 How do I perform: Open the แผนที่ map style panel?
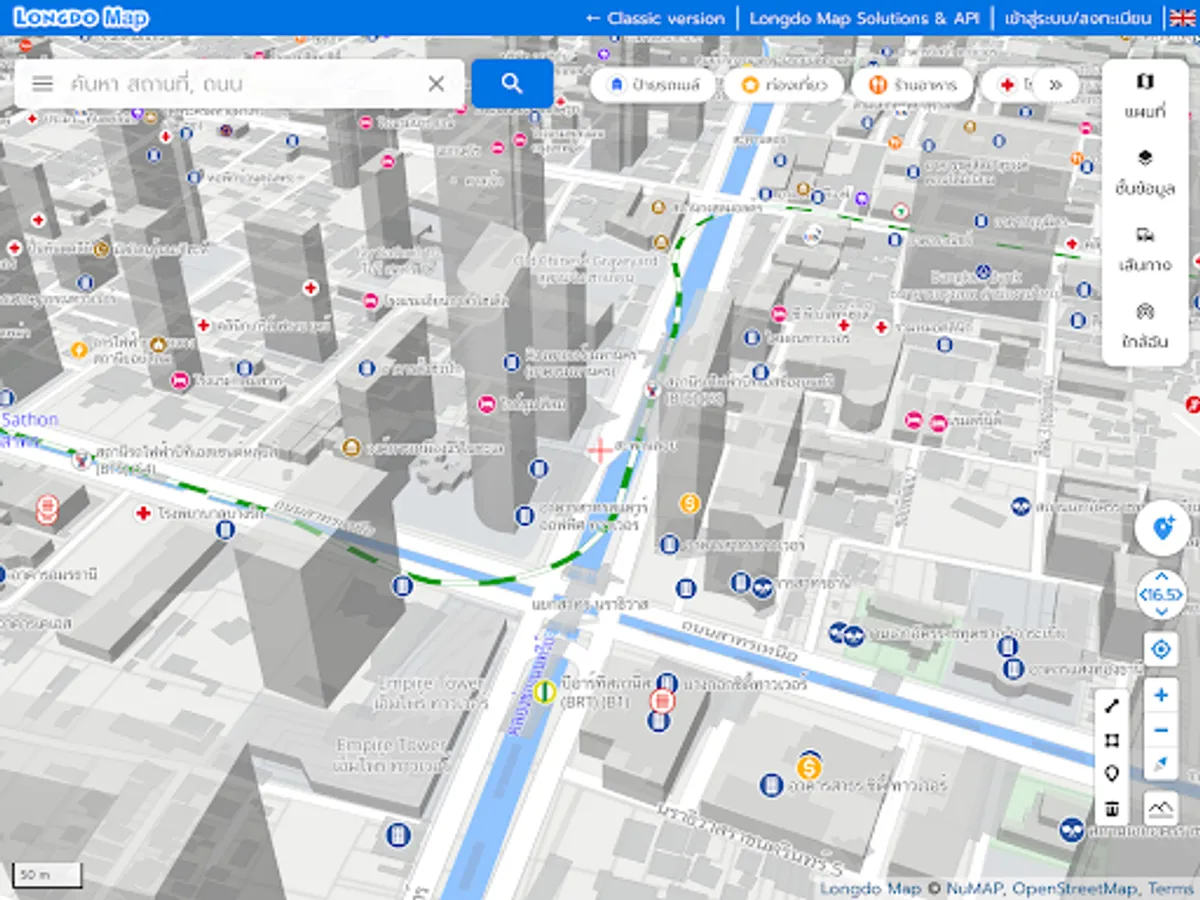1144,97
